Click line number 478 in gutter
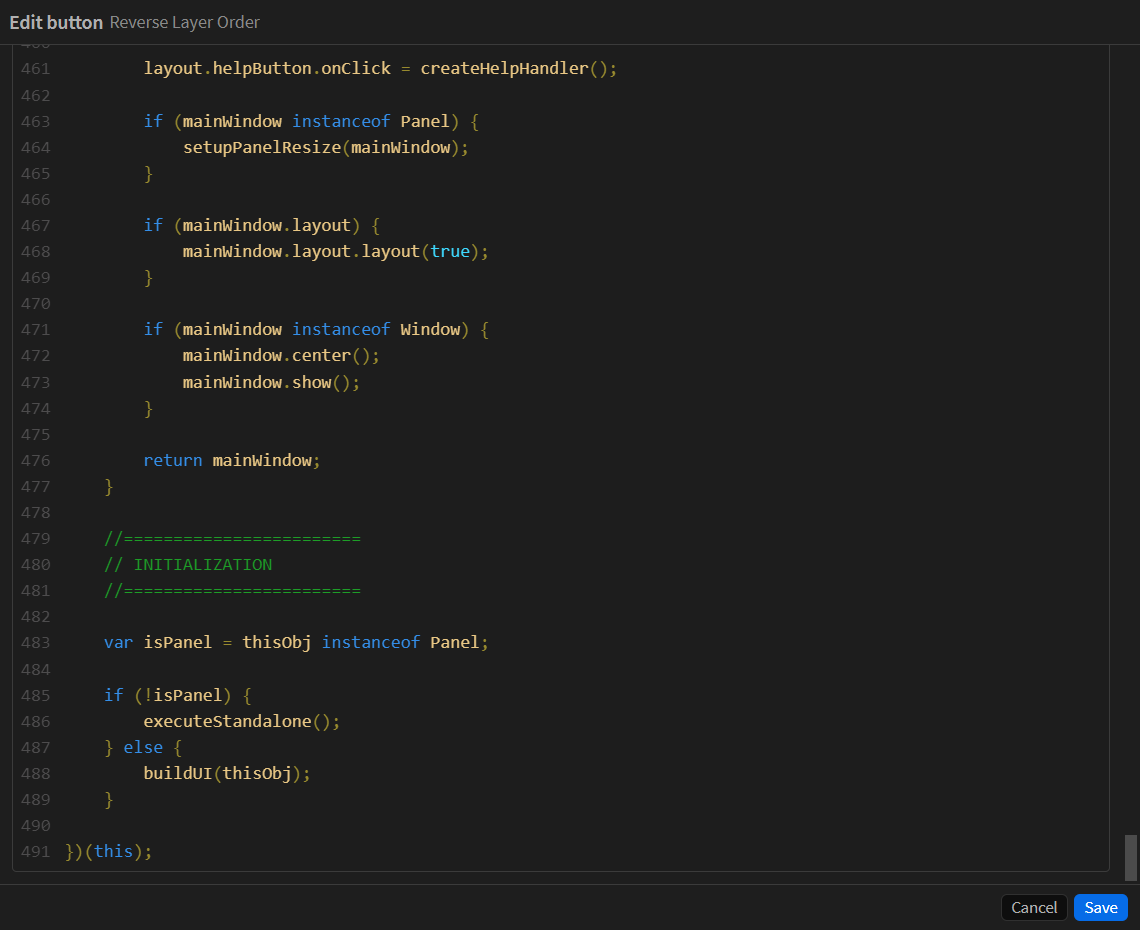1140x930 pixels. (36, 513)
